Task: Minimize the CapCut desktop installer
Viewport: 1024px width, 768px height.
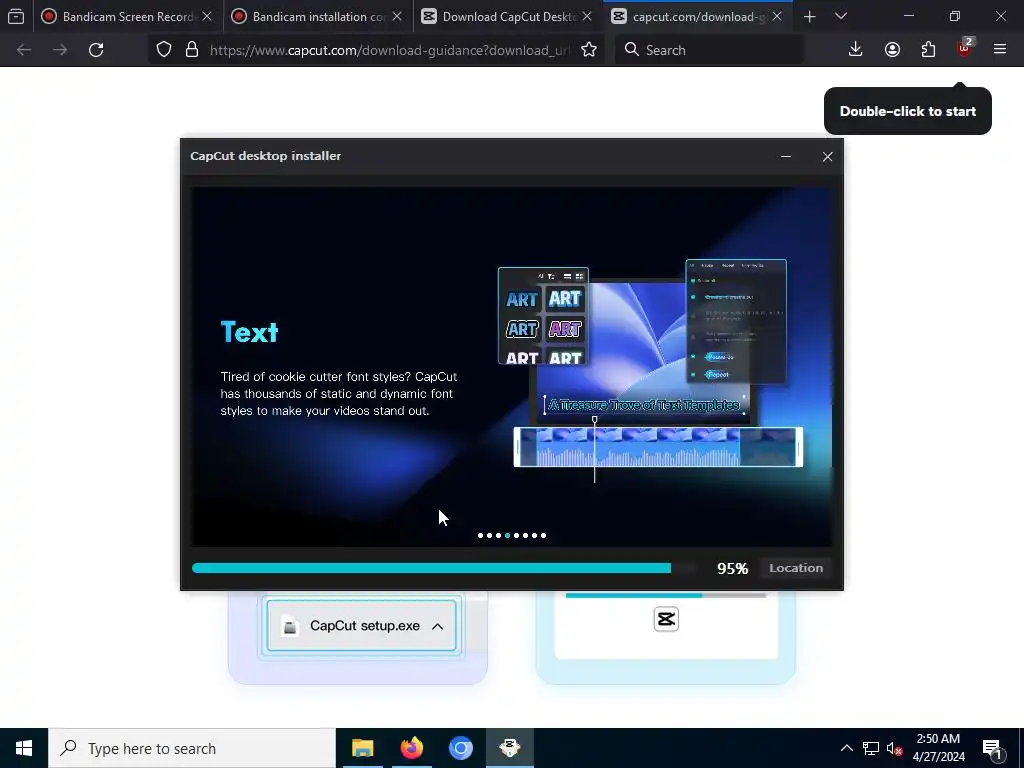Action: point(786,156)
